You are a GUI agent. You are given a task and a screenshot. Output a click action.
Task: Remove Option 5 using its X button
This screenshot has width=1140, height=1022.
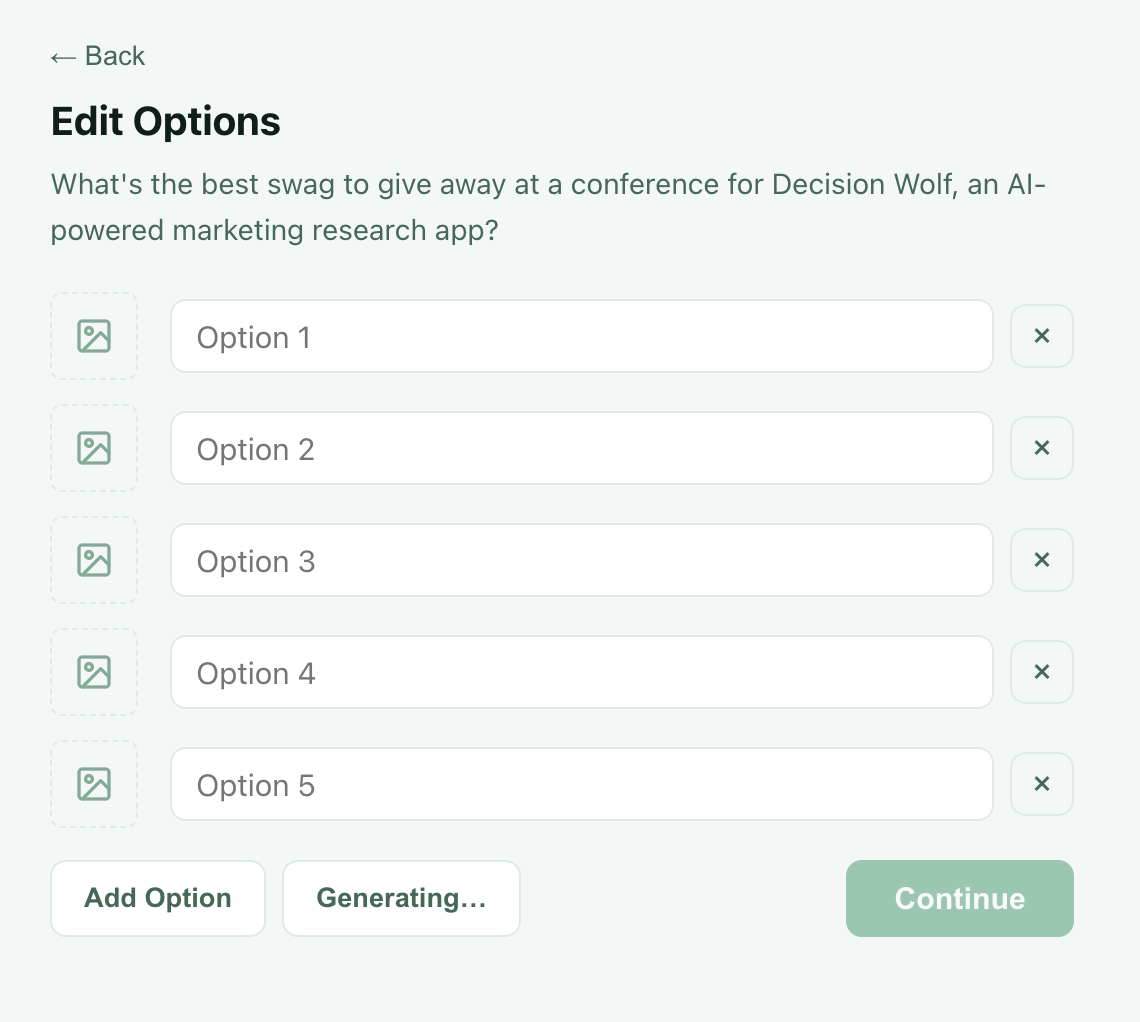tap(1041, 784)
